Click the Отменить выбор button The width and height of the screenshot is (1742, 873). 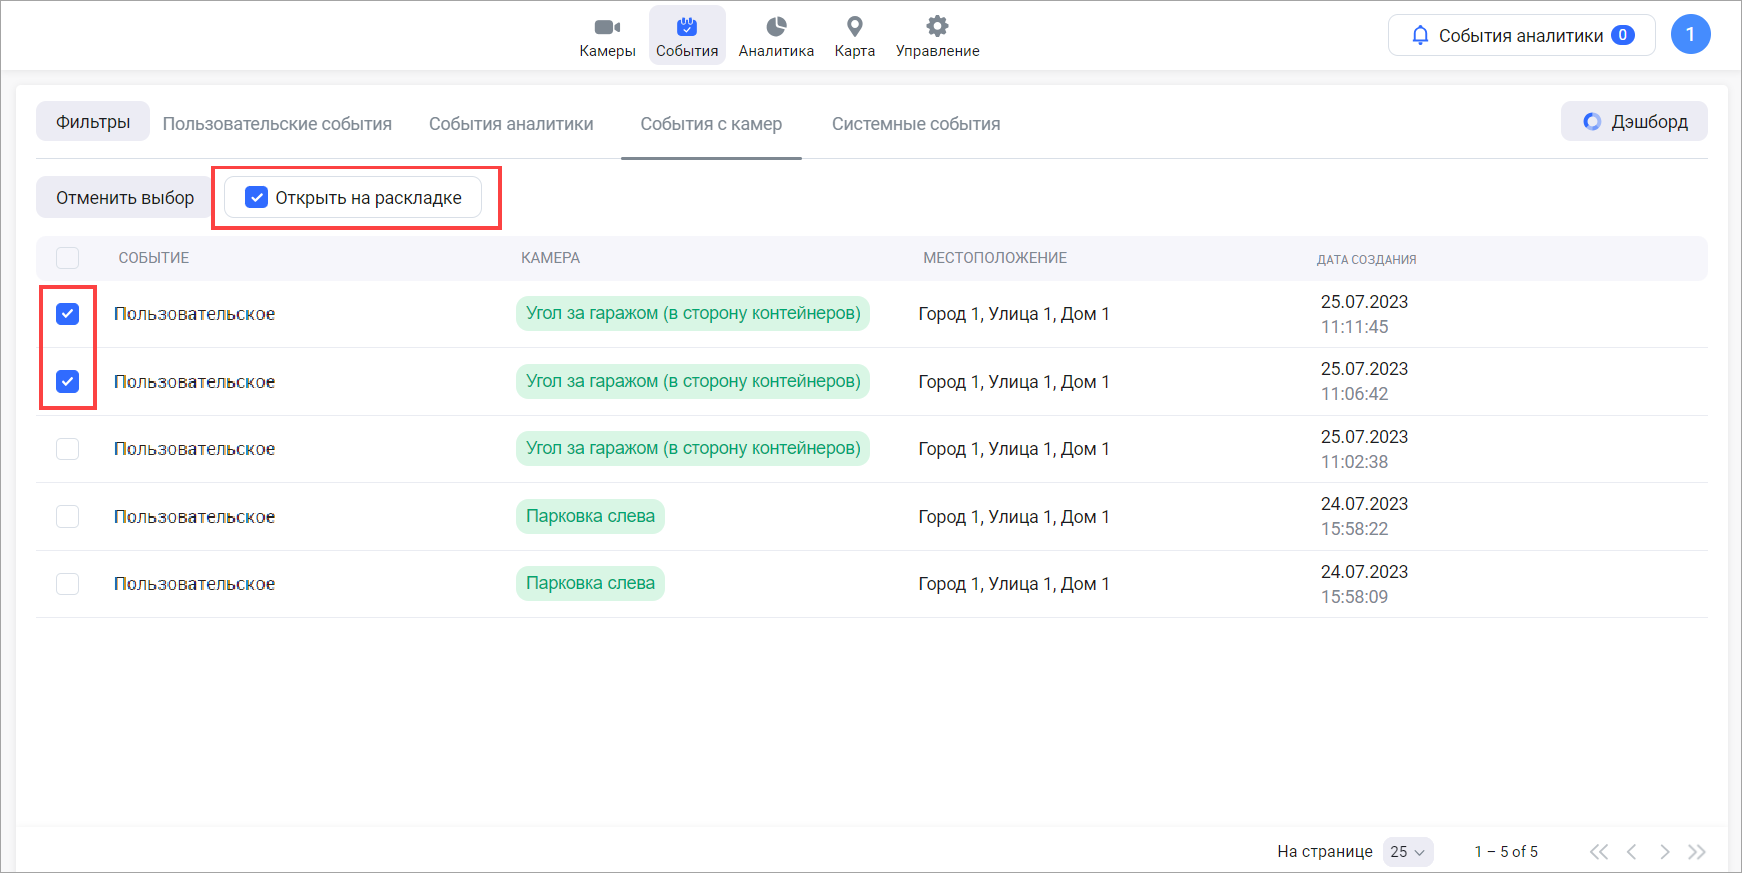pyautogui.click(x=125, y=198)
